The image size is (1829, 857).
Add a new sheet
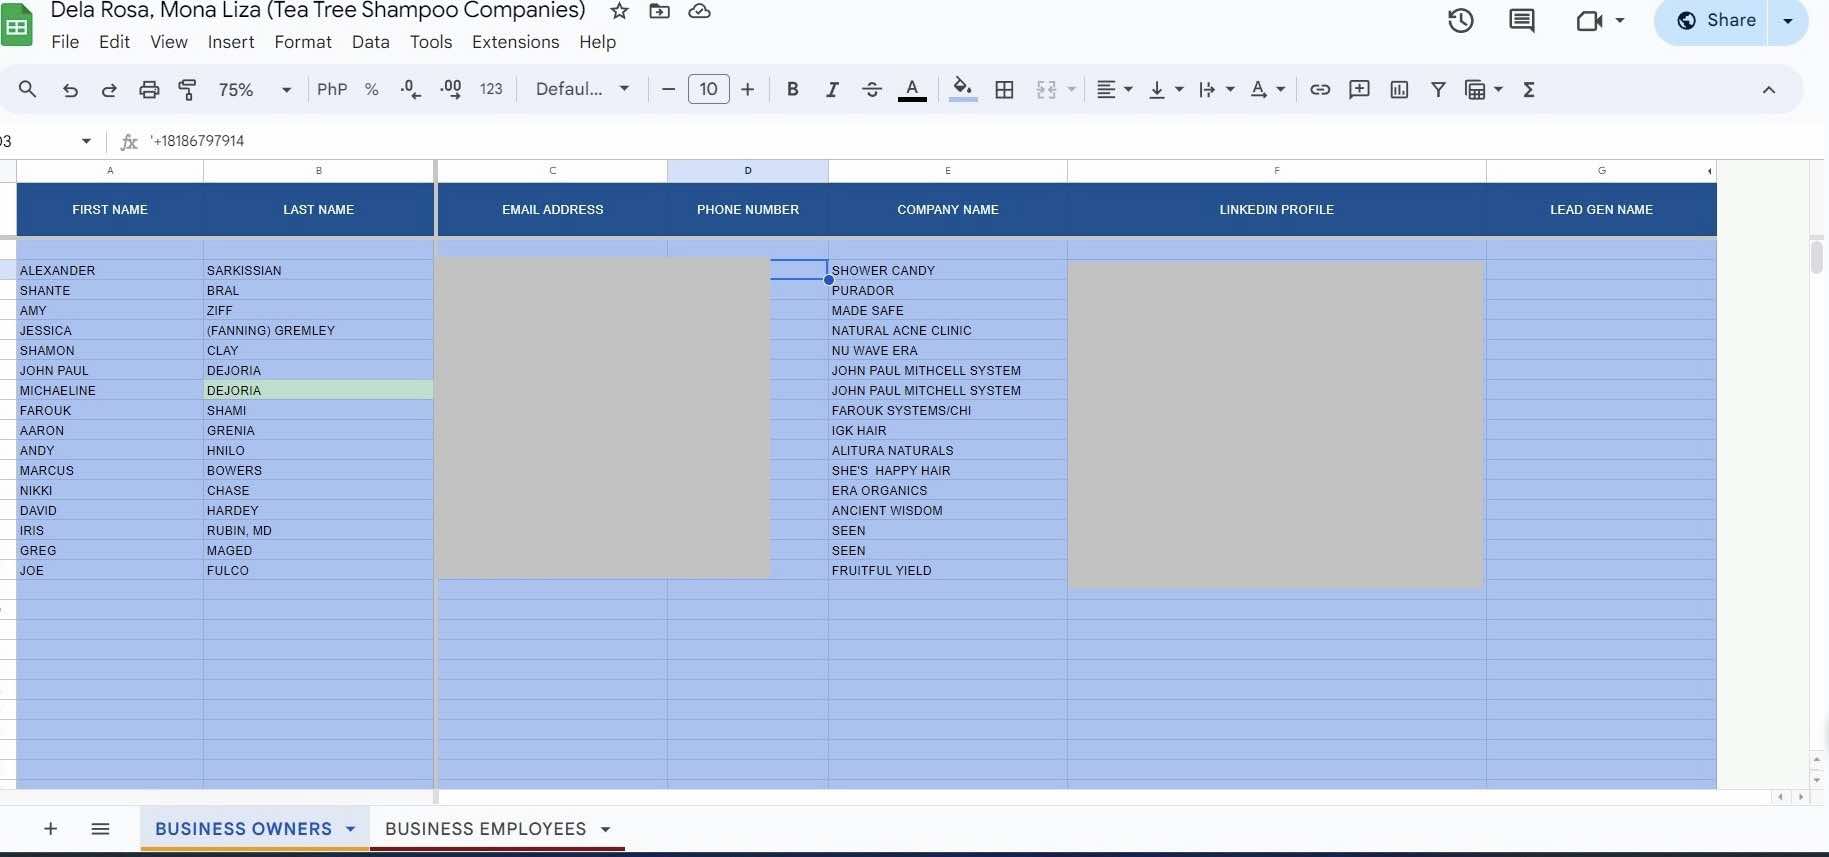pyautogui.click(x=50, y=829)
